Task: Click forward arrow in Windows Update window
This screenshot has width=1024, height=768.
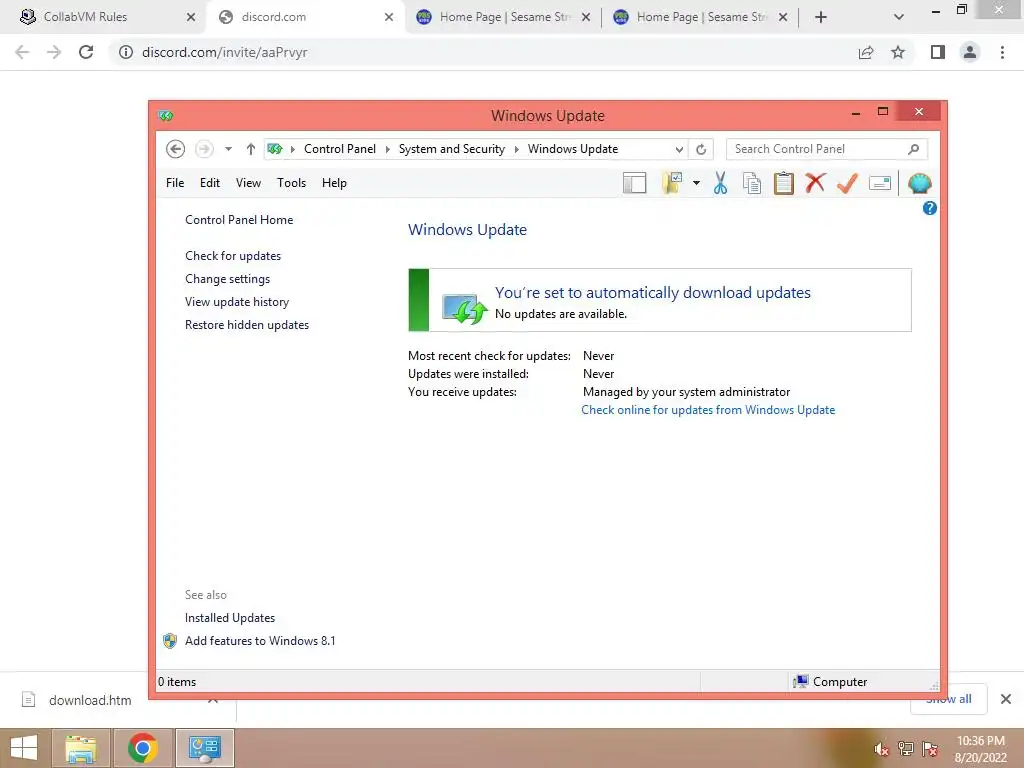Action: coord(204,149)
